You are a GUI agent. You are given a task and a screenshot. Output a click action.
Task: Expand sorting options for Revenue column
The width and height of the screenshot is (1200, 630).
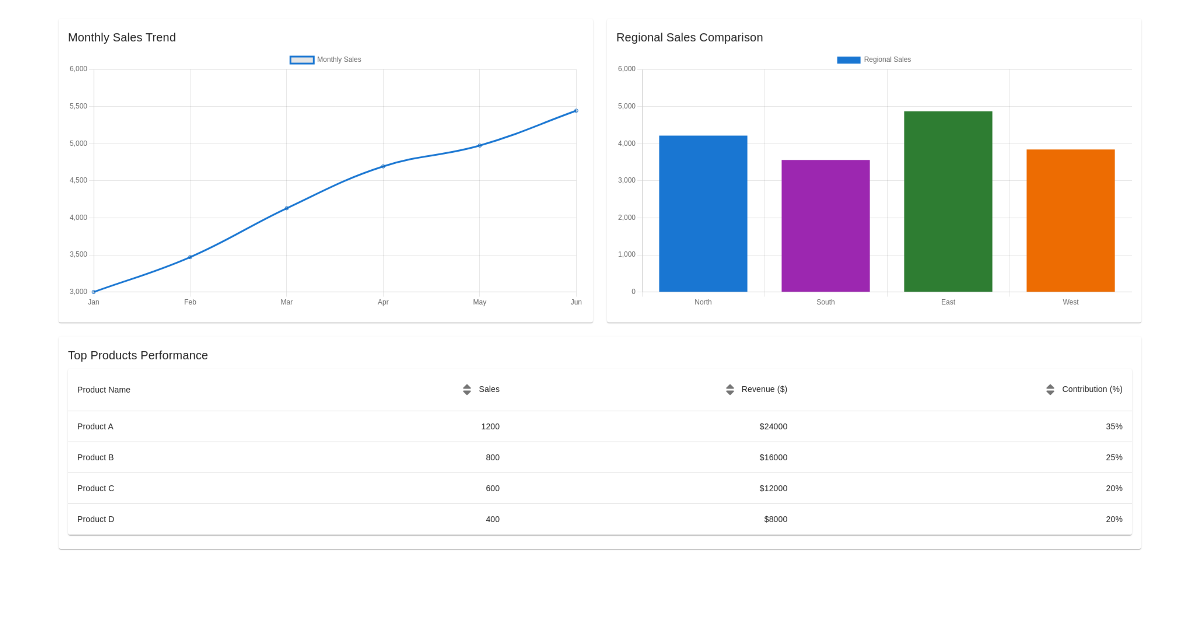[x=729, y=389]
